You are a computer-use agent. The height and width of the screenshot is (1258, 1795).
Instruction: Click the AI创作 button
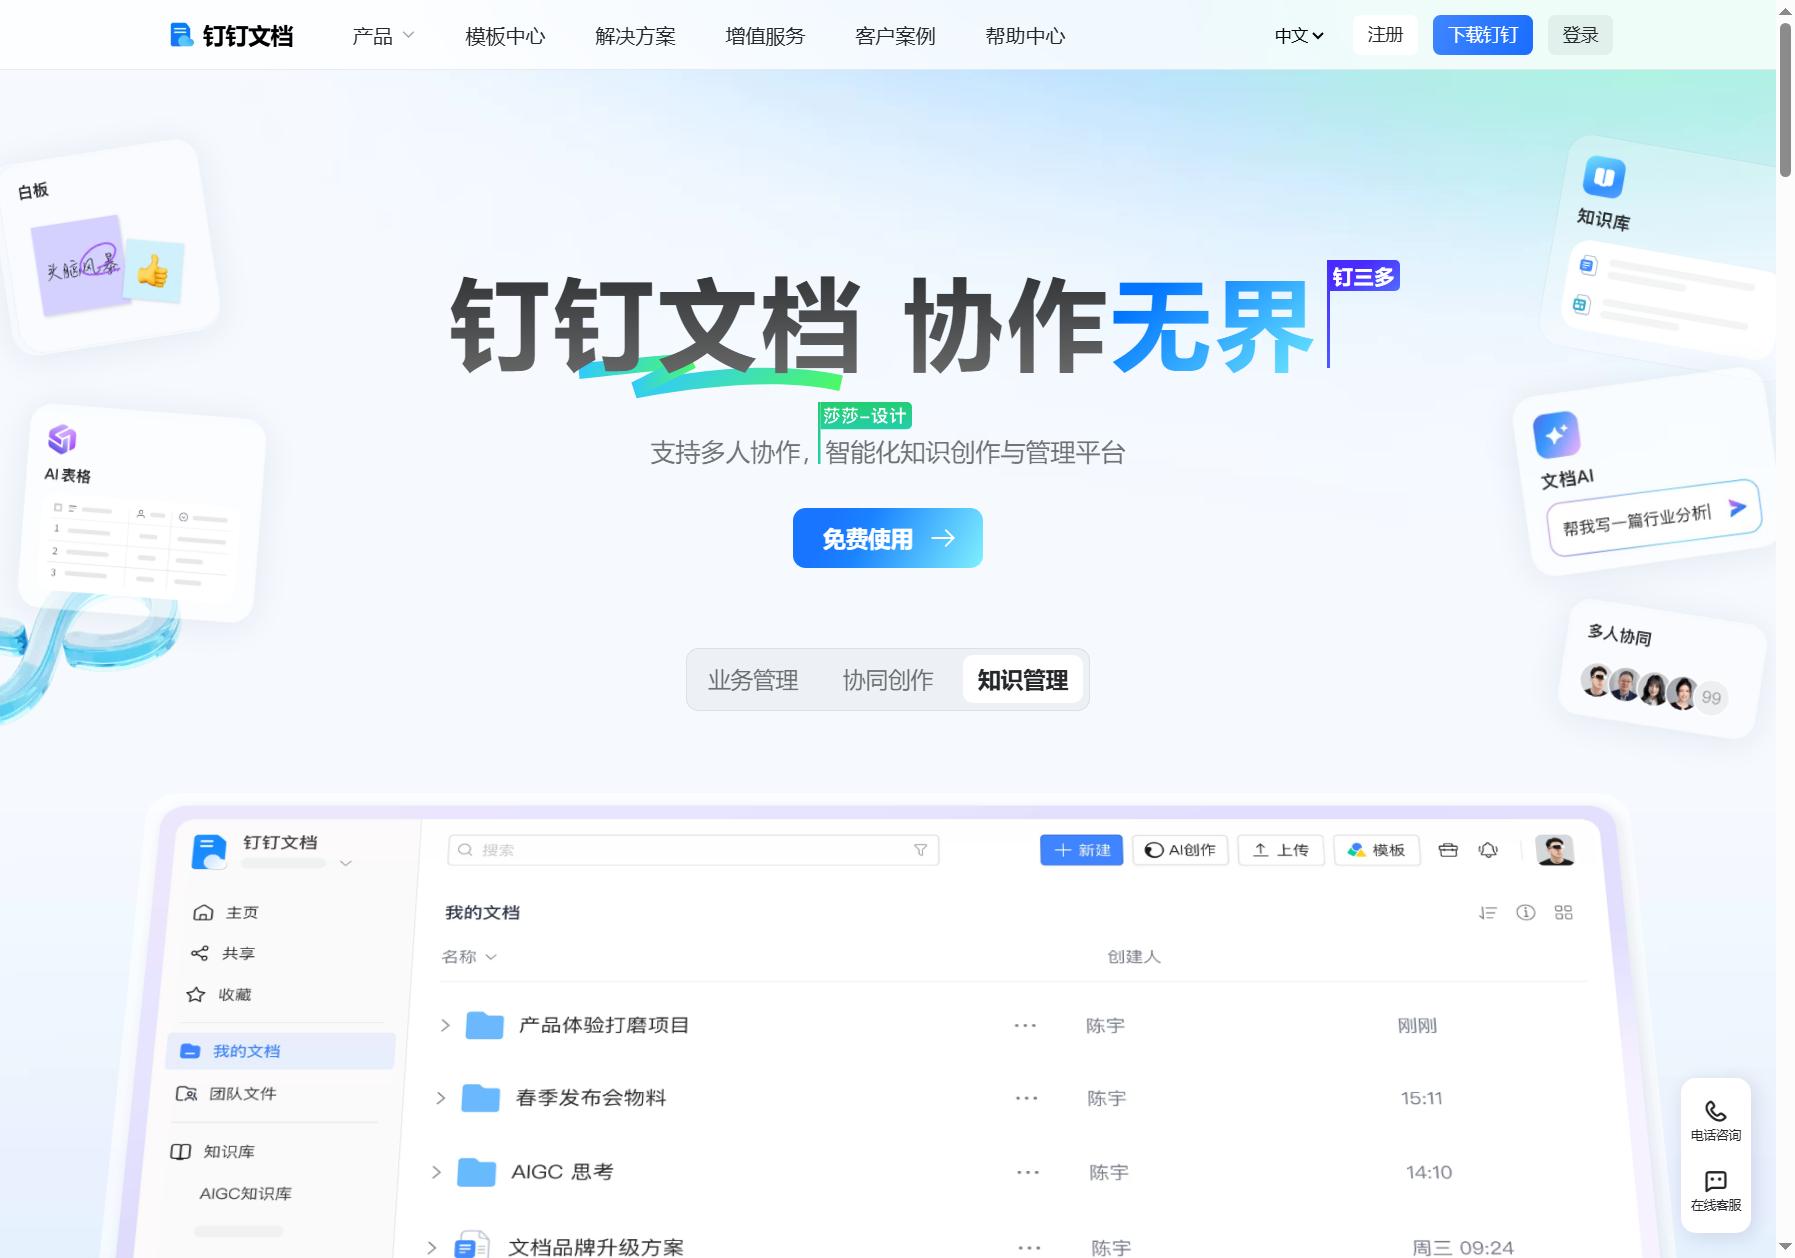tap(1180, 850)
